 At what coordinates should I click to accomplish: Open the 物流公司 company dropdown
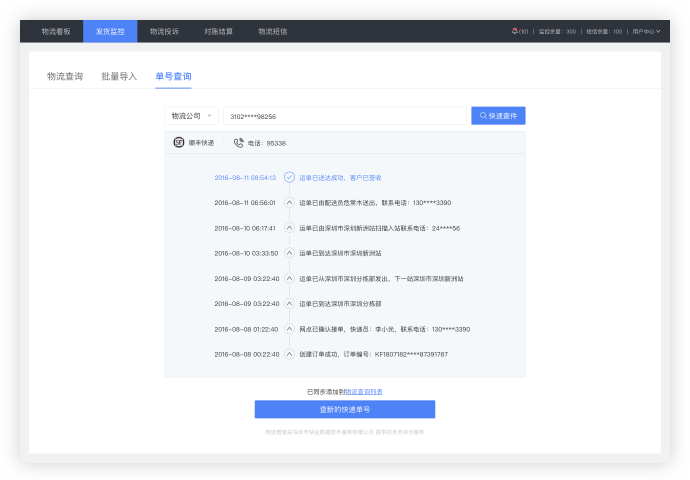pos(191,116)
